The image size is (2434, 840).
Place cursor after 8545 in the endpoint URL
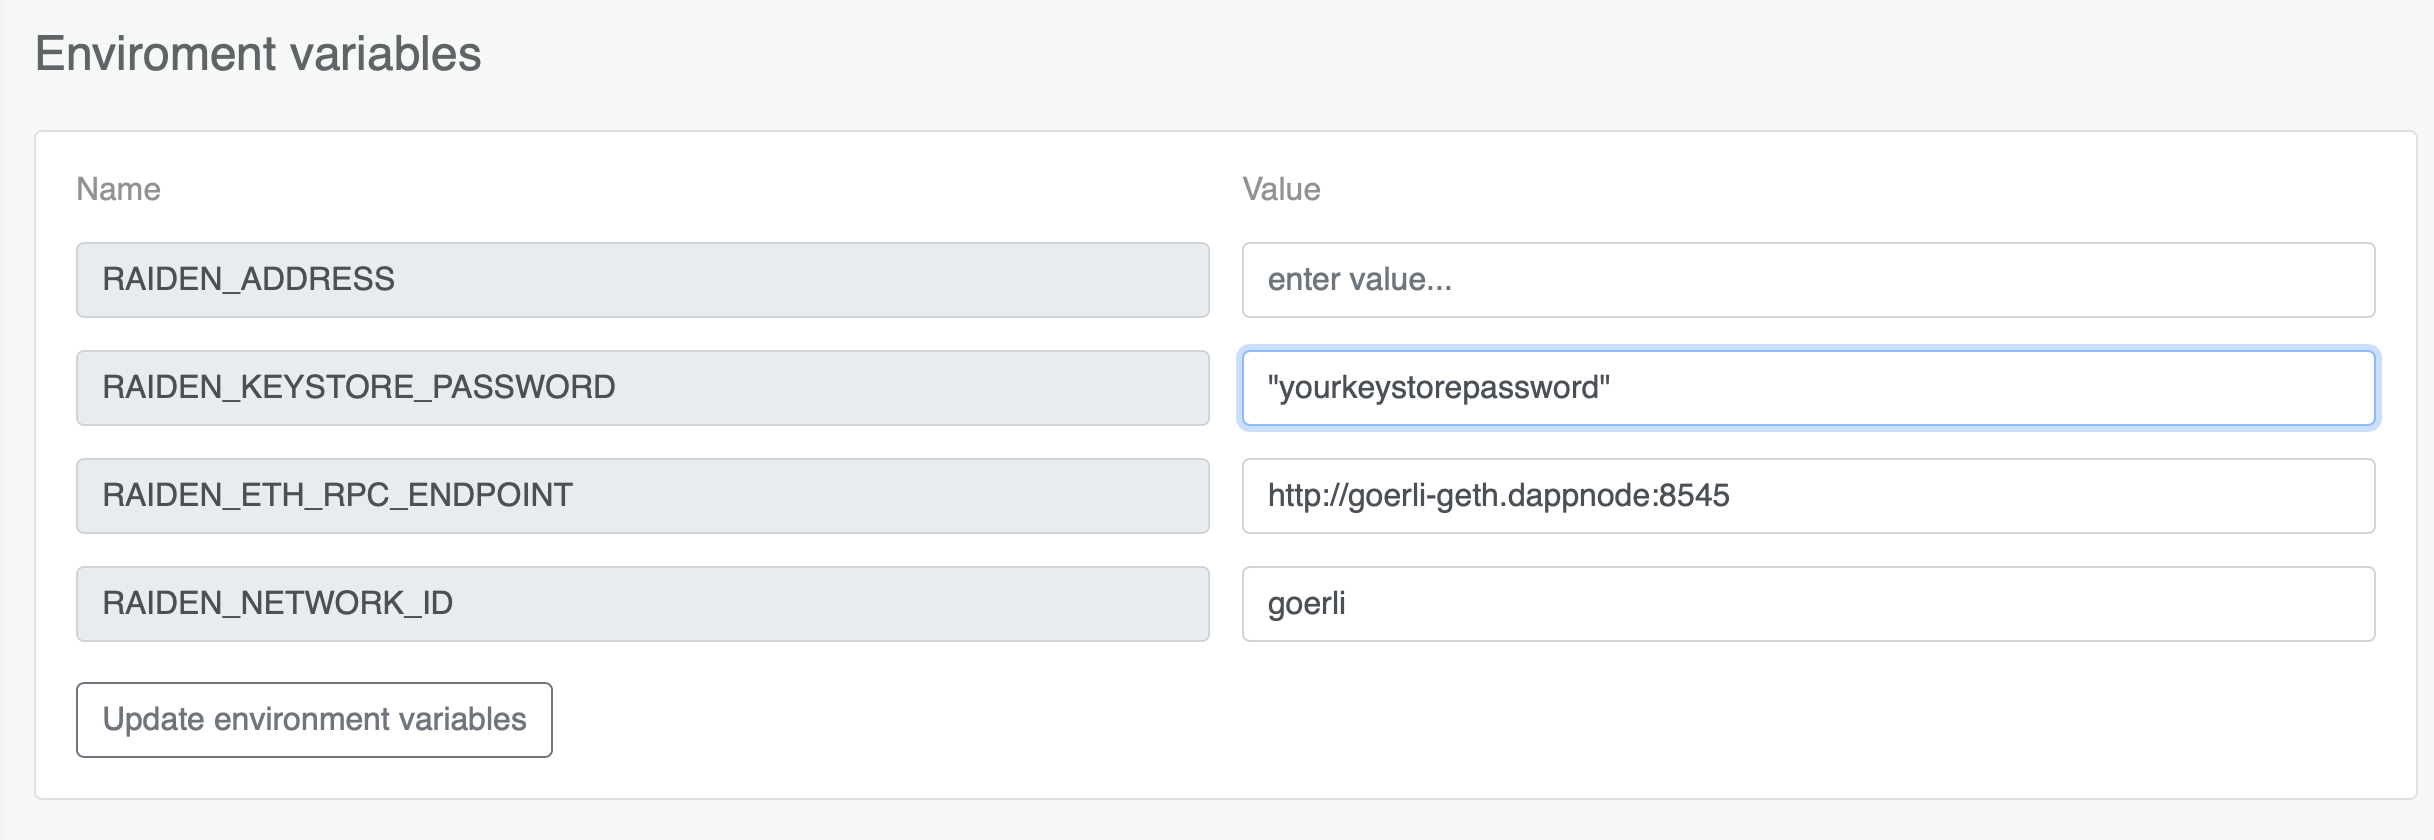1731,496
